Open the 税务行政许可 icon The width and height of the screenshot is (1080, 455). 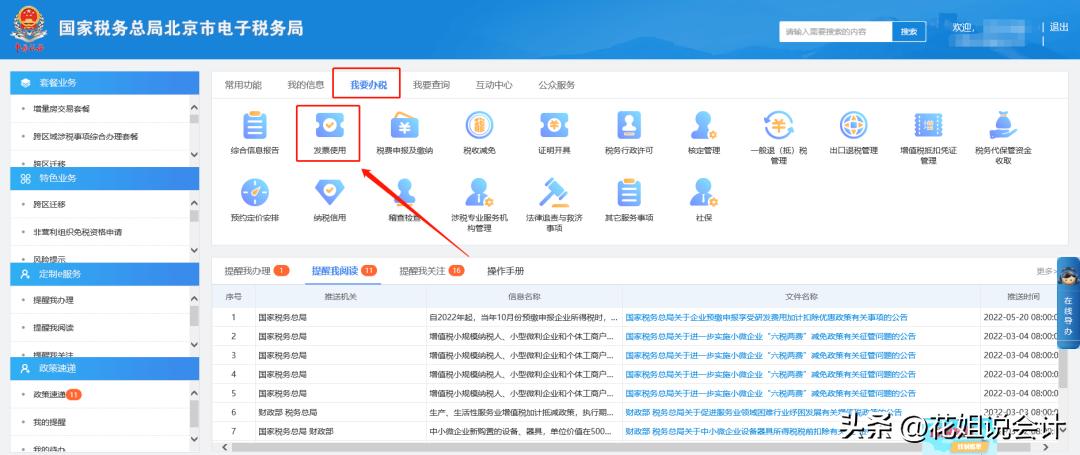[629, 126]
